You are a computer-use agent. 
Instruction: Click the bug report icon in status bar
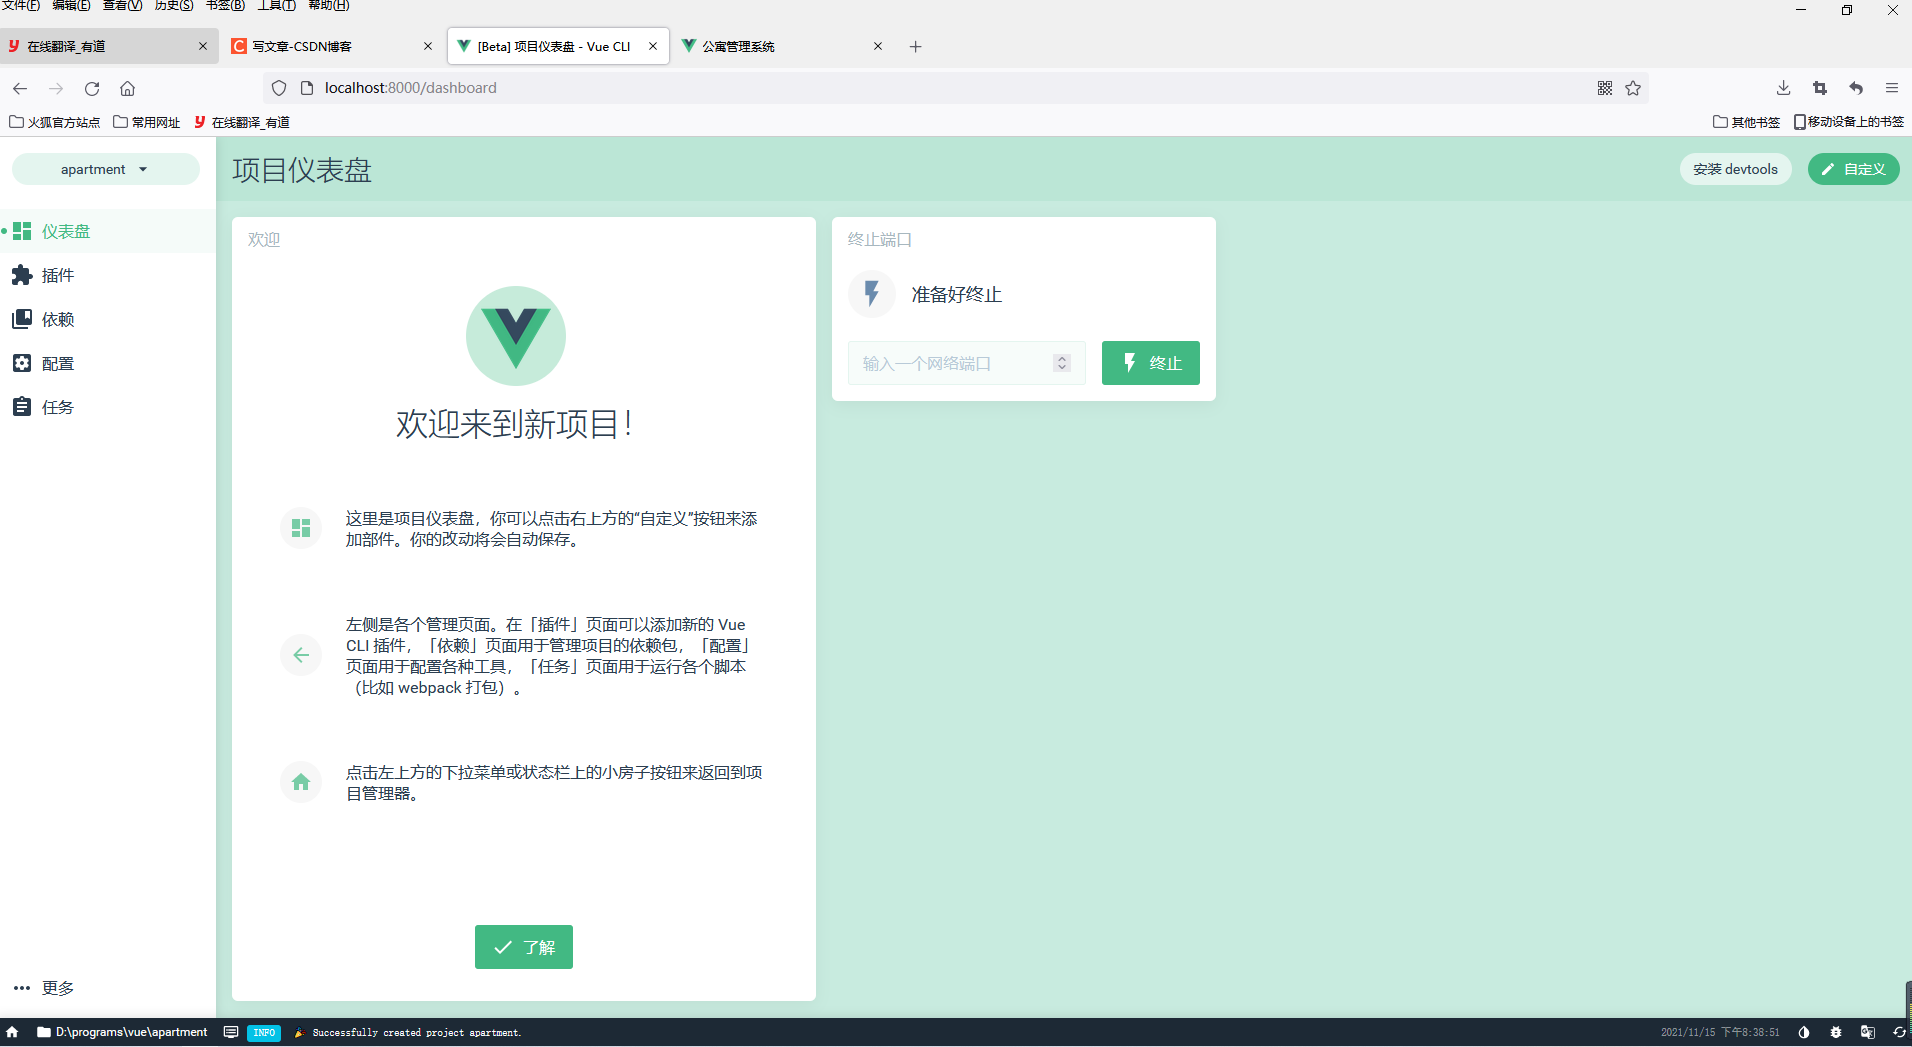1836,1032
